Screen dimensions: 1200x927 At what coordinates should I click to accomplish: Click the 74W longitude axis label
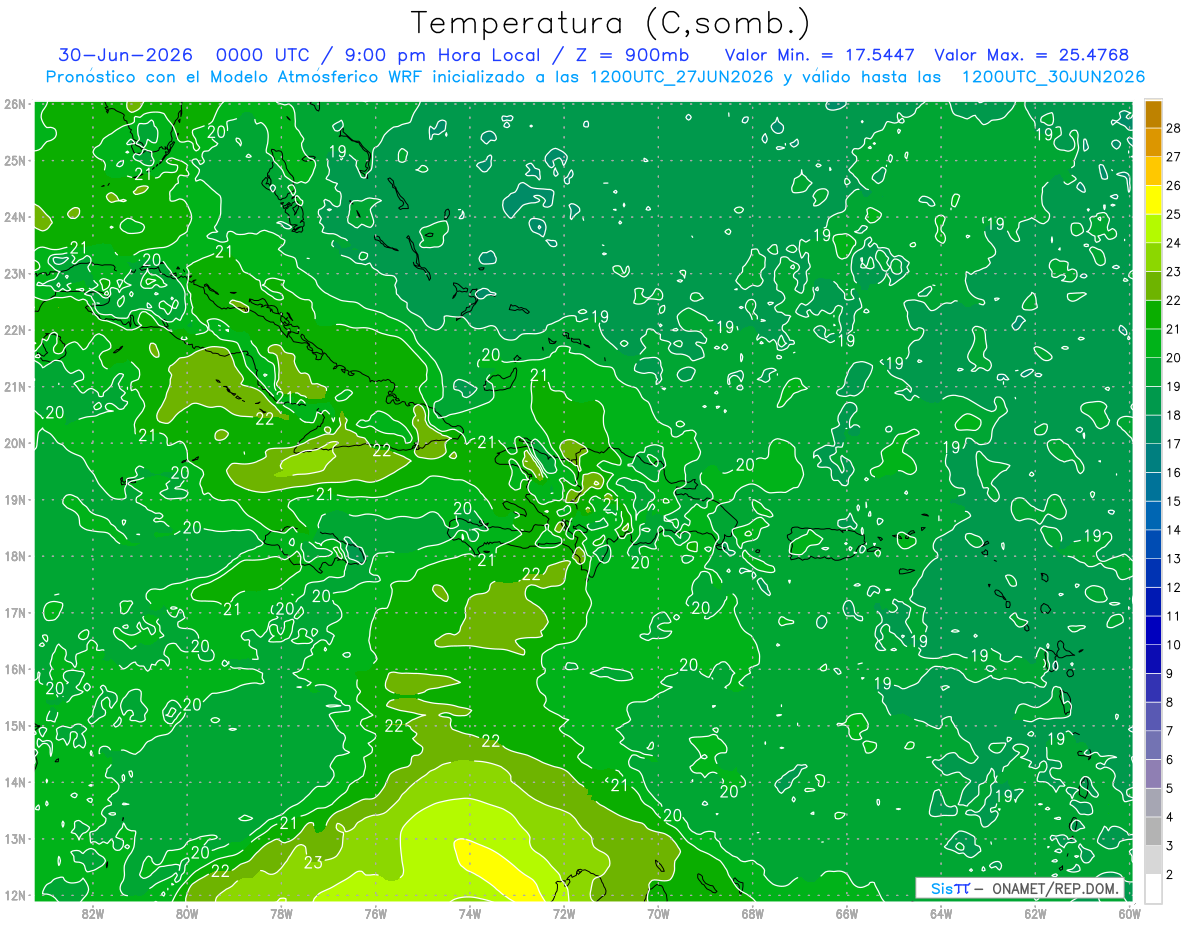coord(470,913)
